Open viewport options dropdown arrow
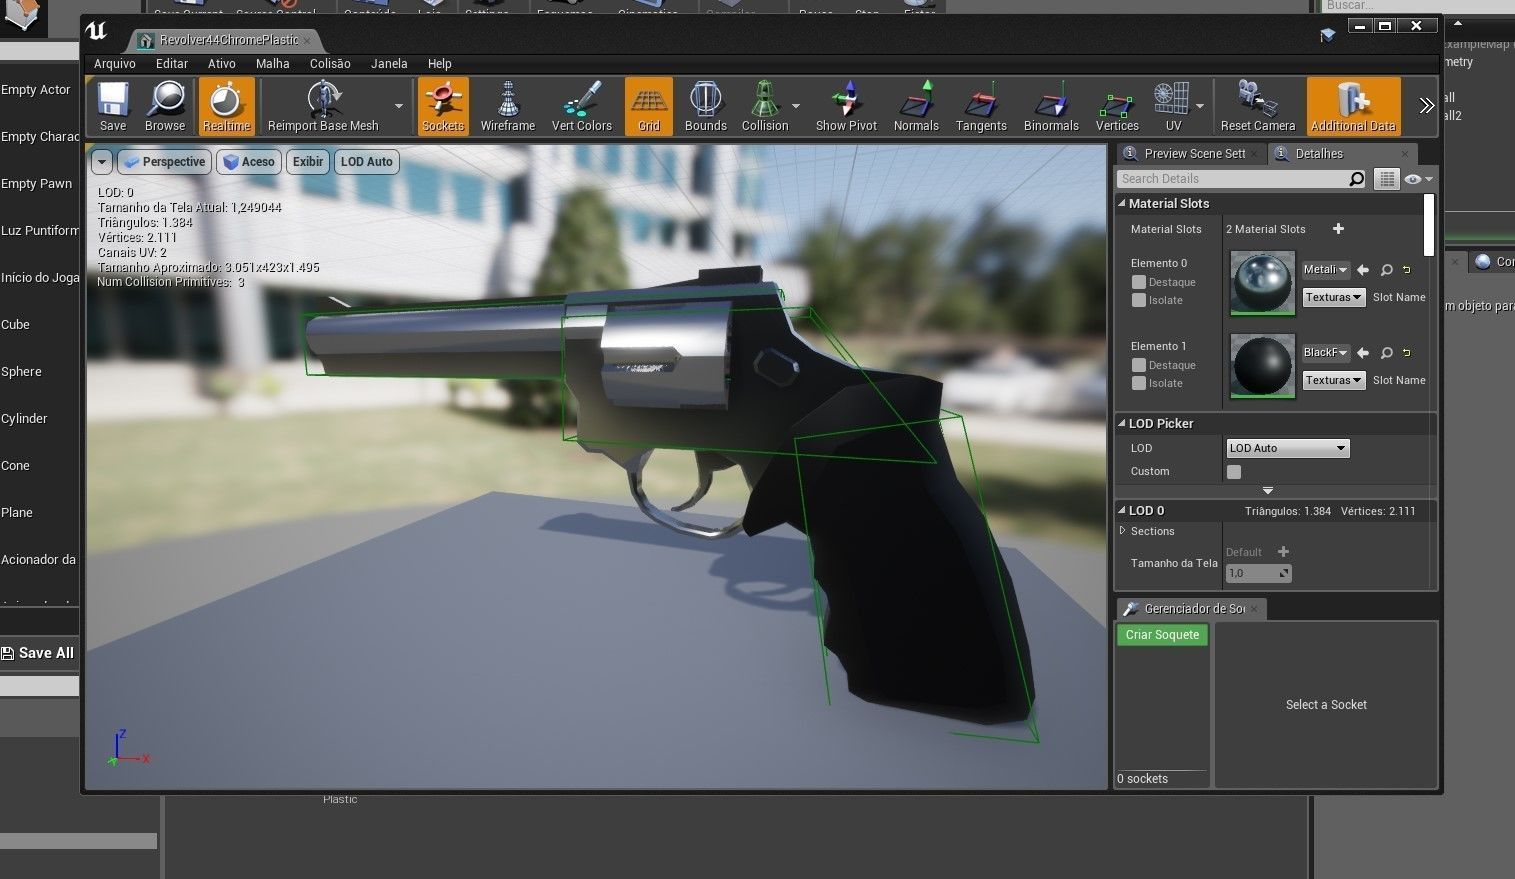 pos(102,162)
